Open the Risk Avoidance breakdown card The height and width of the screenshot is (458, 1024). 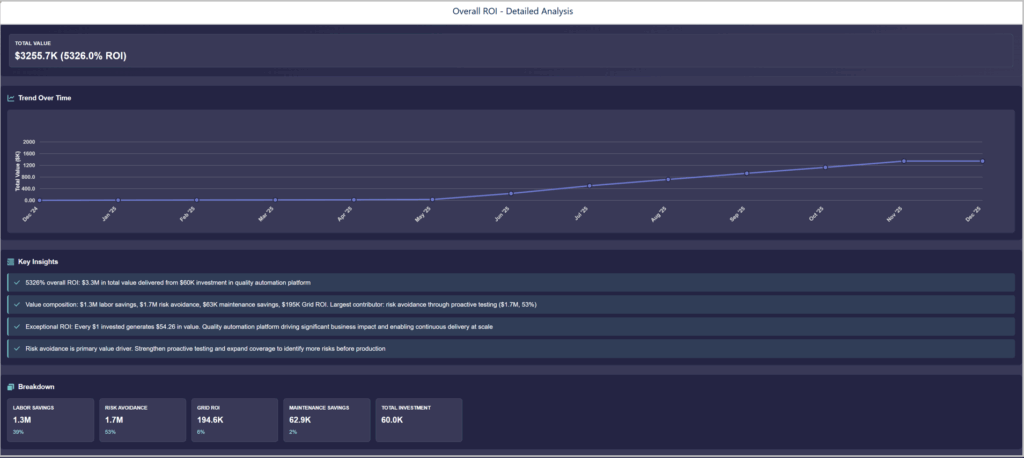tap(142, 420)
